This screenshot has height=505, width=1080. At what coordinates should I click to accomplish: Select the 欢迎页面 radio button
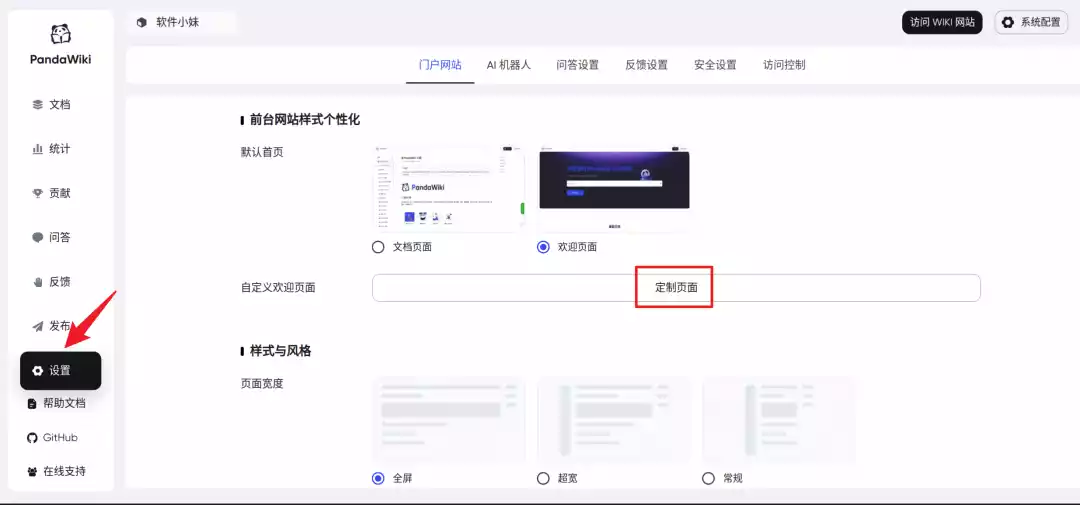543,247
